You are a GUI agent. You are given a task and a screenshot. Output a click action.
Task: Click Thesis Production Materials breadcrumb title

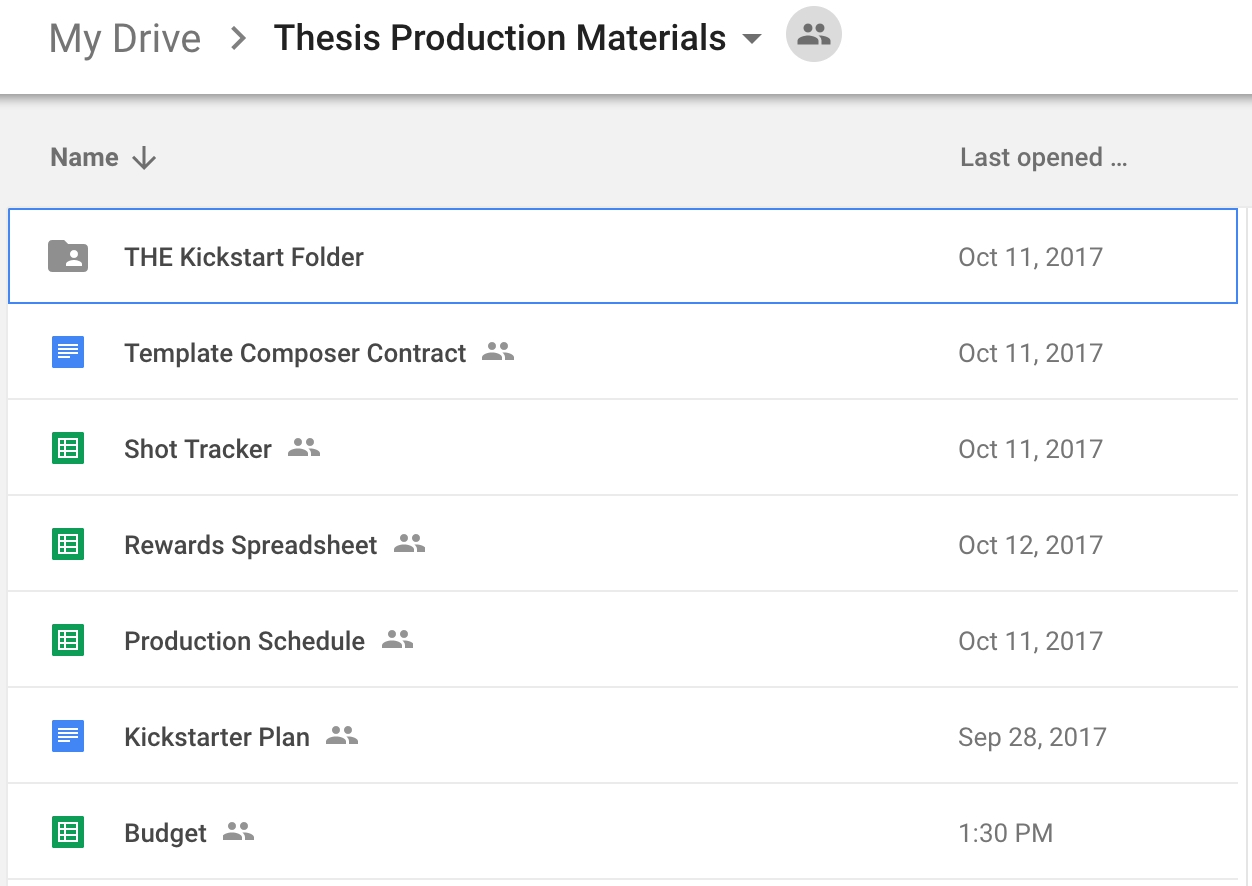point(500,38)
